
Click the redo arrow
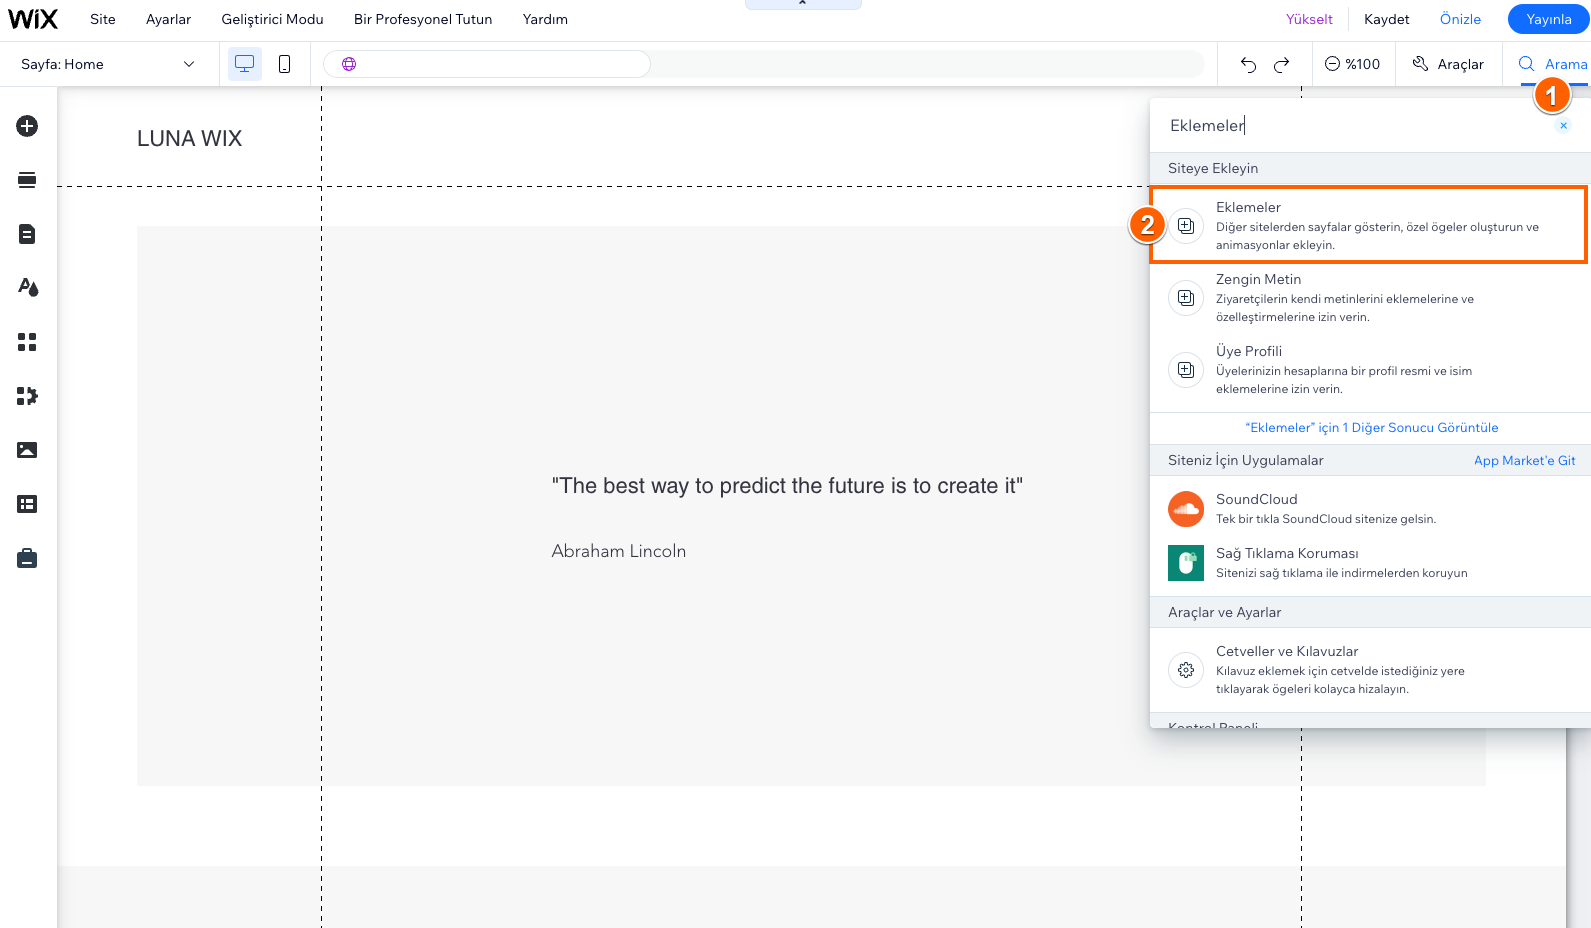pos(1281,64)
